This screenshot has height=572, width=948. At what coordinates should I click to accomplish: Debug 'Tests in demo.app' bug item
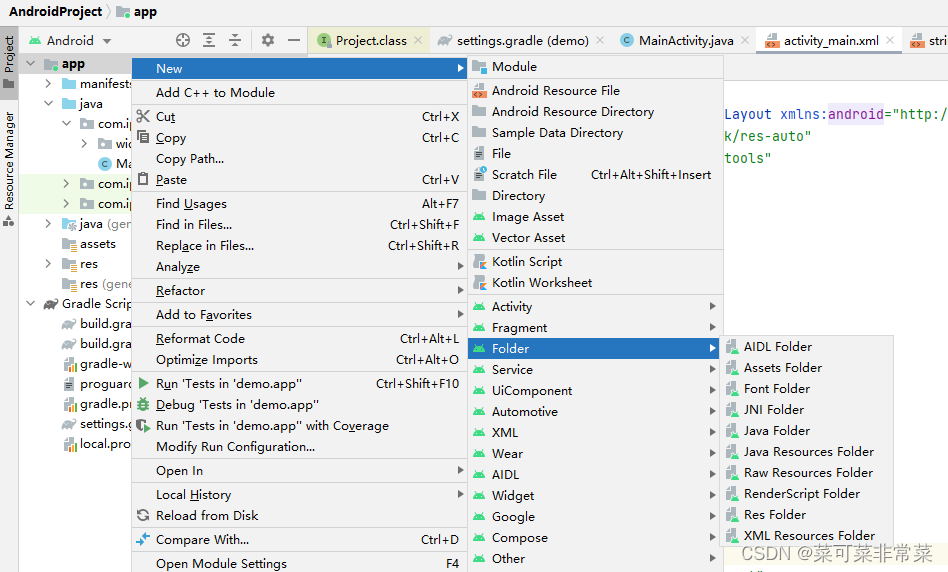coord(299,405)
